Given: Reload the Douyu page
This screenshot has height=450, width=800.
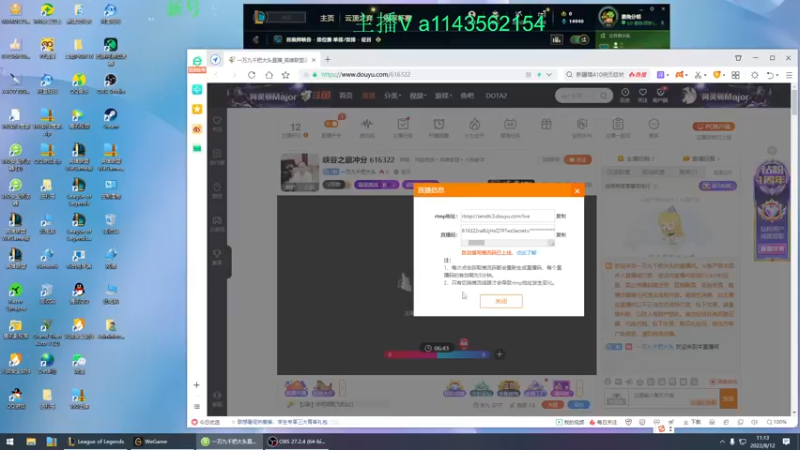Looking at the screenshot, I should 252,75.
